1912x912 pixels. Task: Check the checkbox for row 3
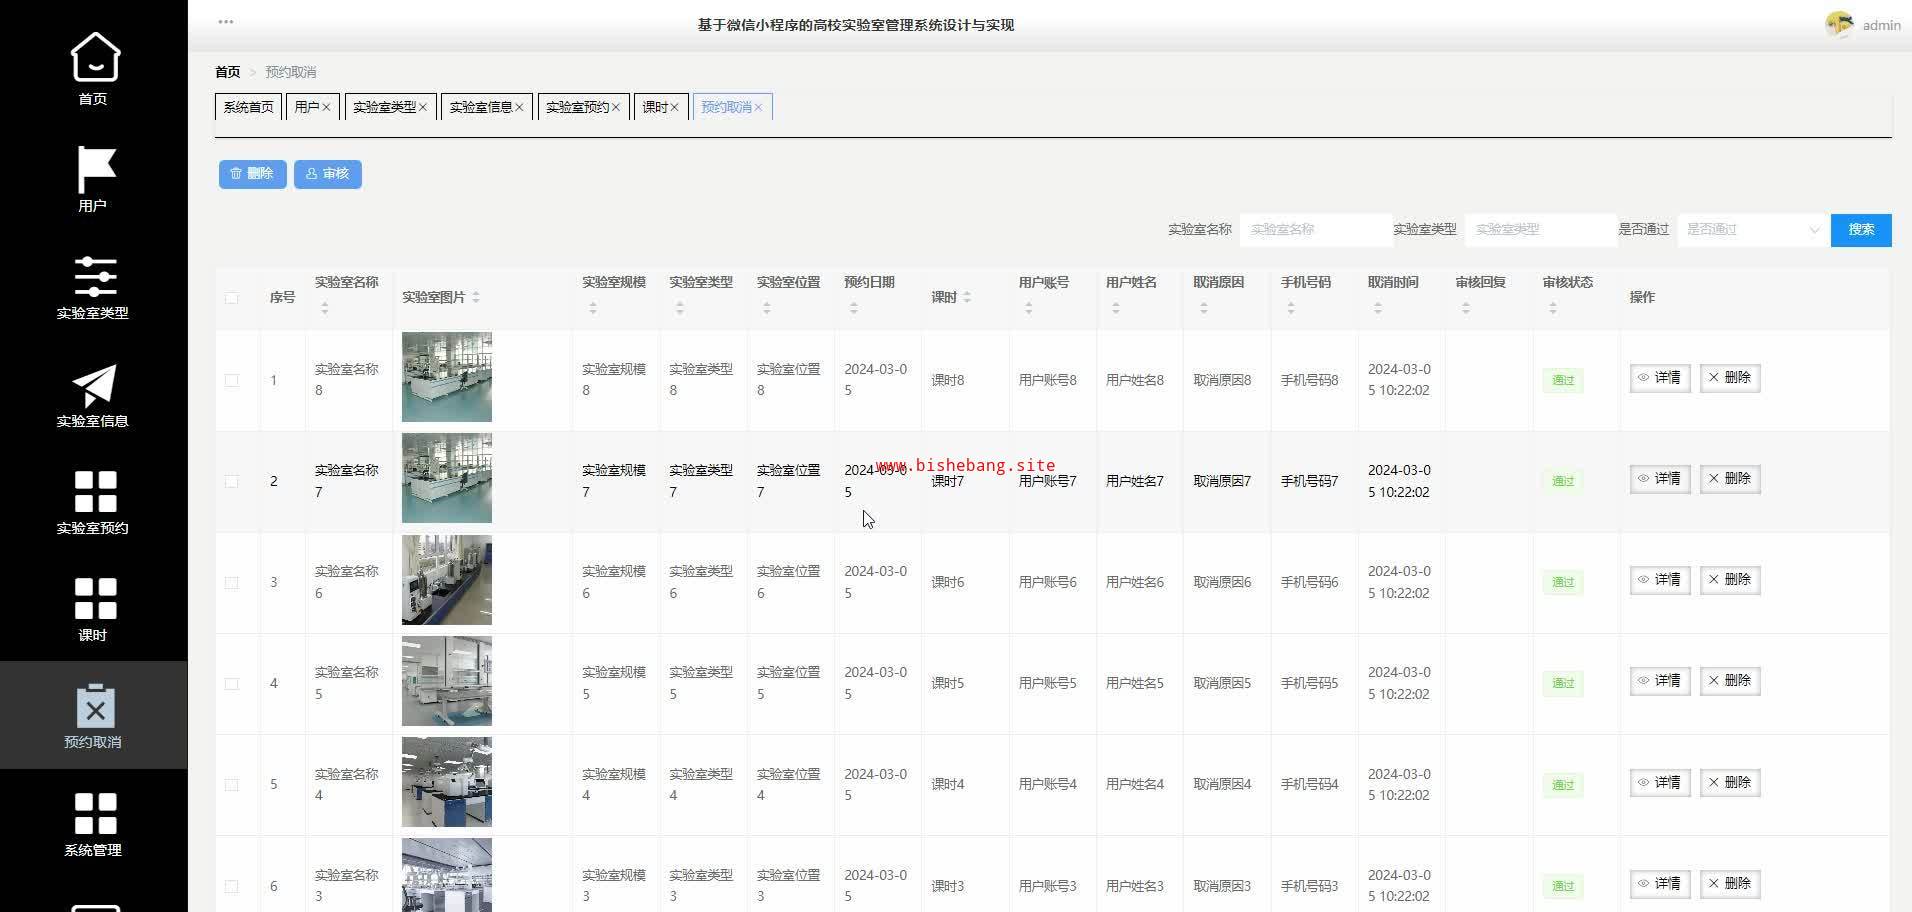[232, 583]
